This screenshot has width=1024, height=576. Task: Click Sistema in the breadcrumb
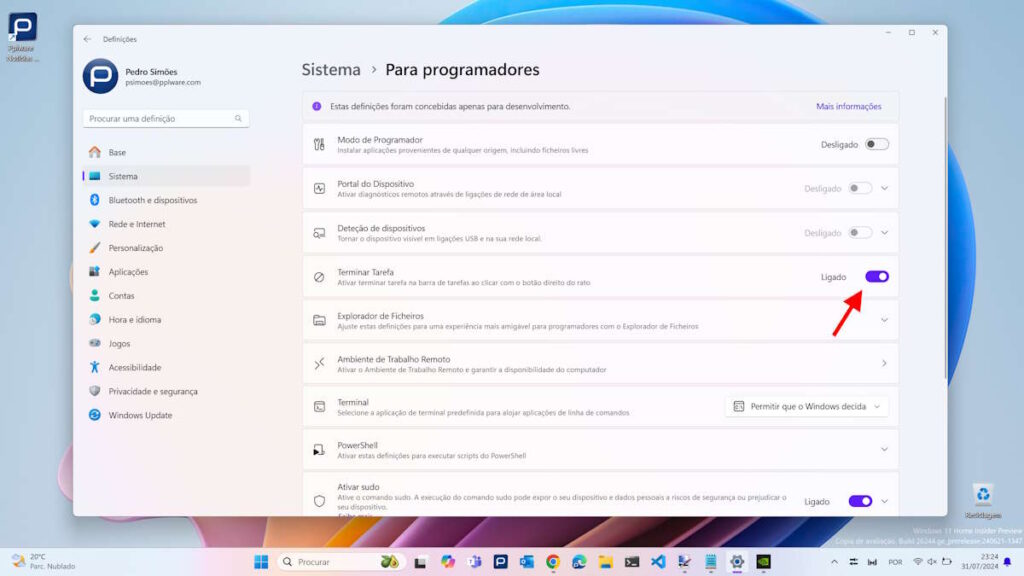(331, 69)
